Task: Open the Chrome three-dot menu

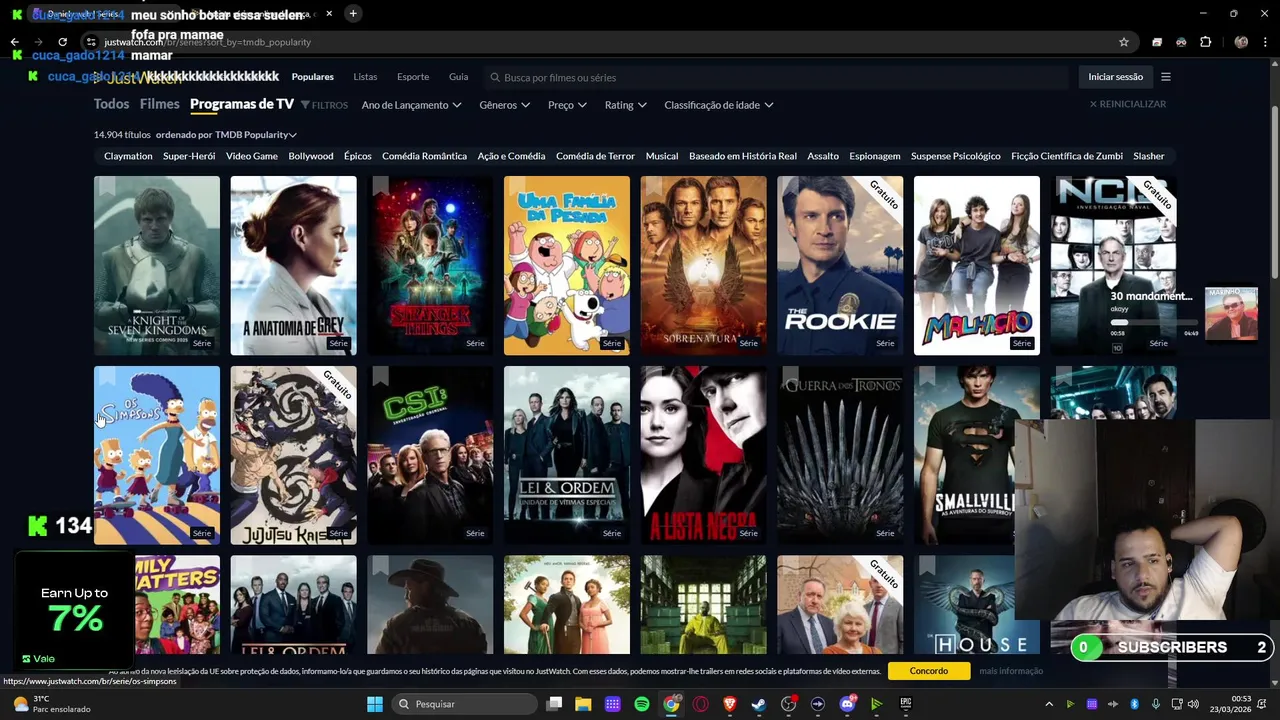Action: [1265, 42]
